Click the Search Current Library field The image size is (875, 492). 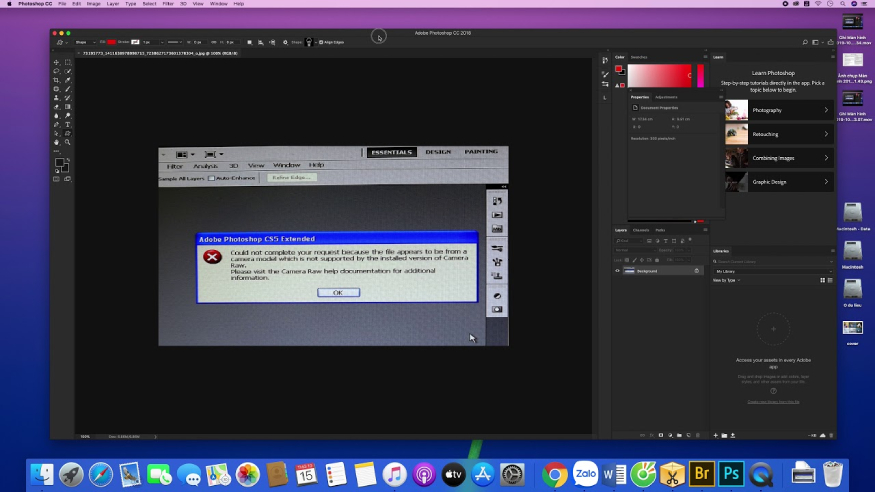tap(773, 261)
